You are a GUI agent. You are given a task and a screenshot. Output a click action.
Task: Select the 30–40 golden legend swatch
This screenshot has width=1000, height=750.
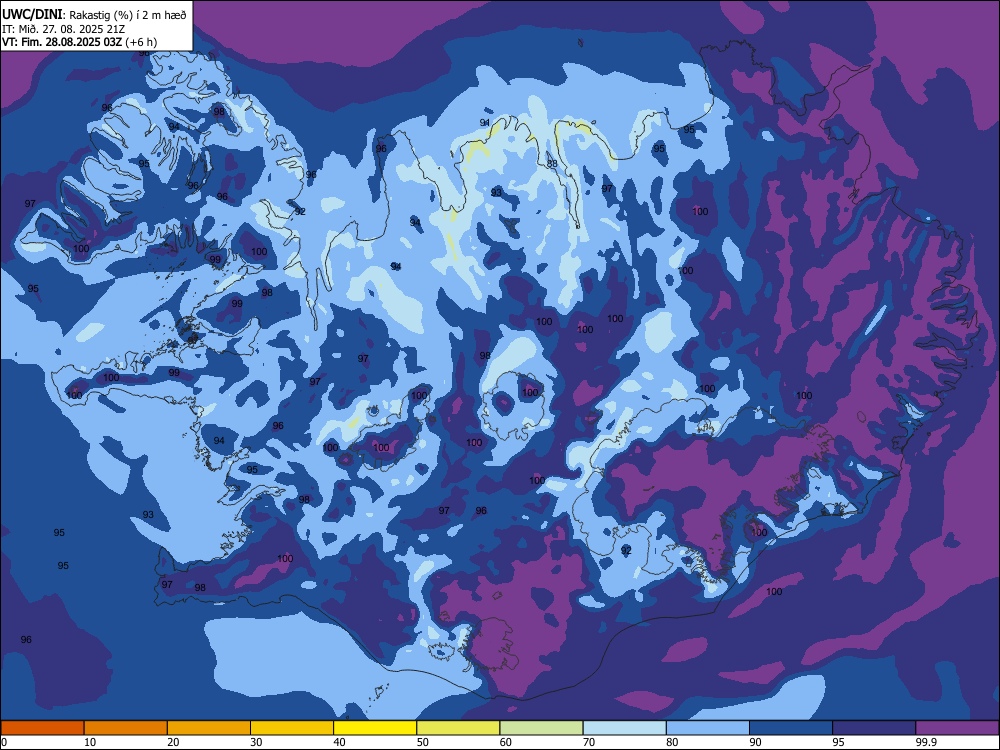click(x=292, y=728)
